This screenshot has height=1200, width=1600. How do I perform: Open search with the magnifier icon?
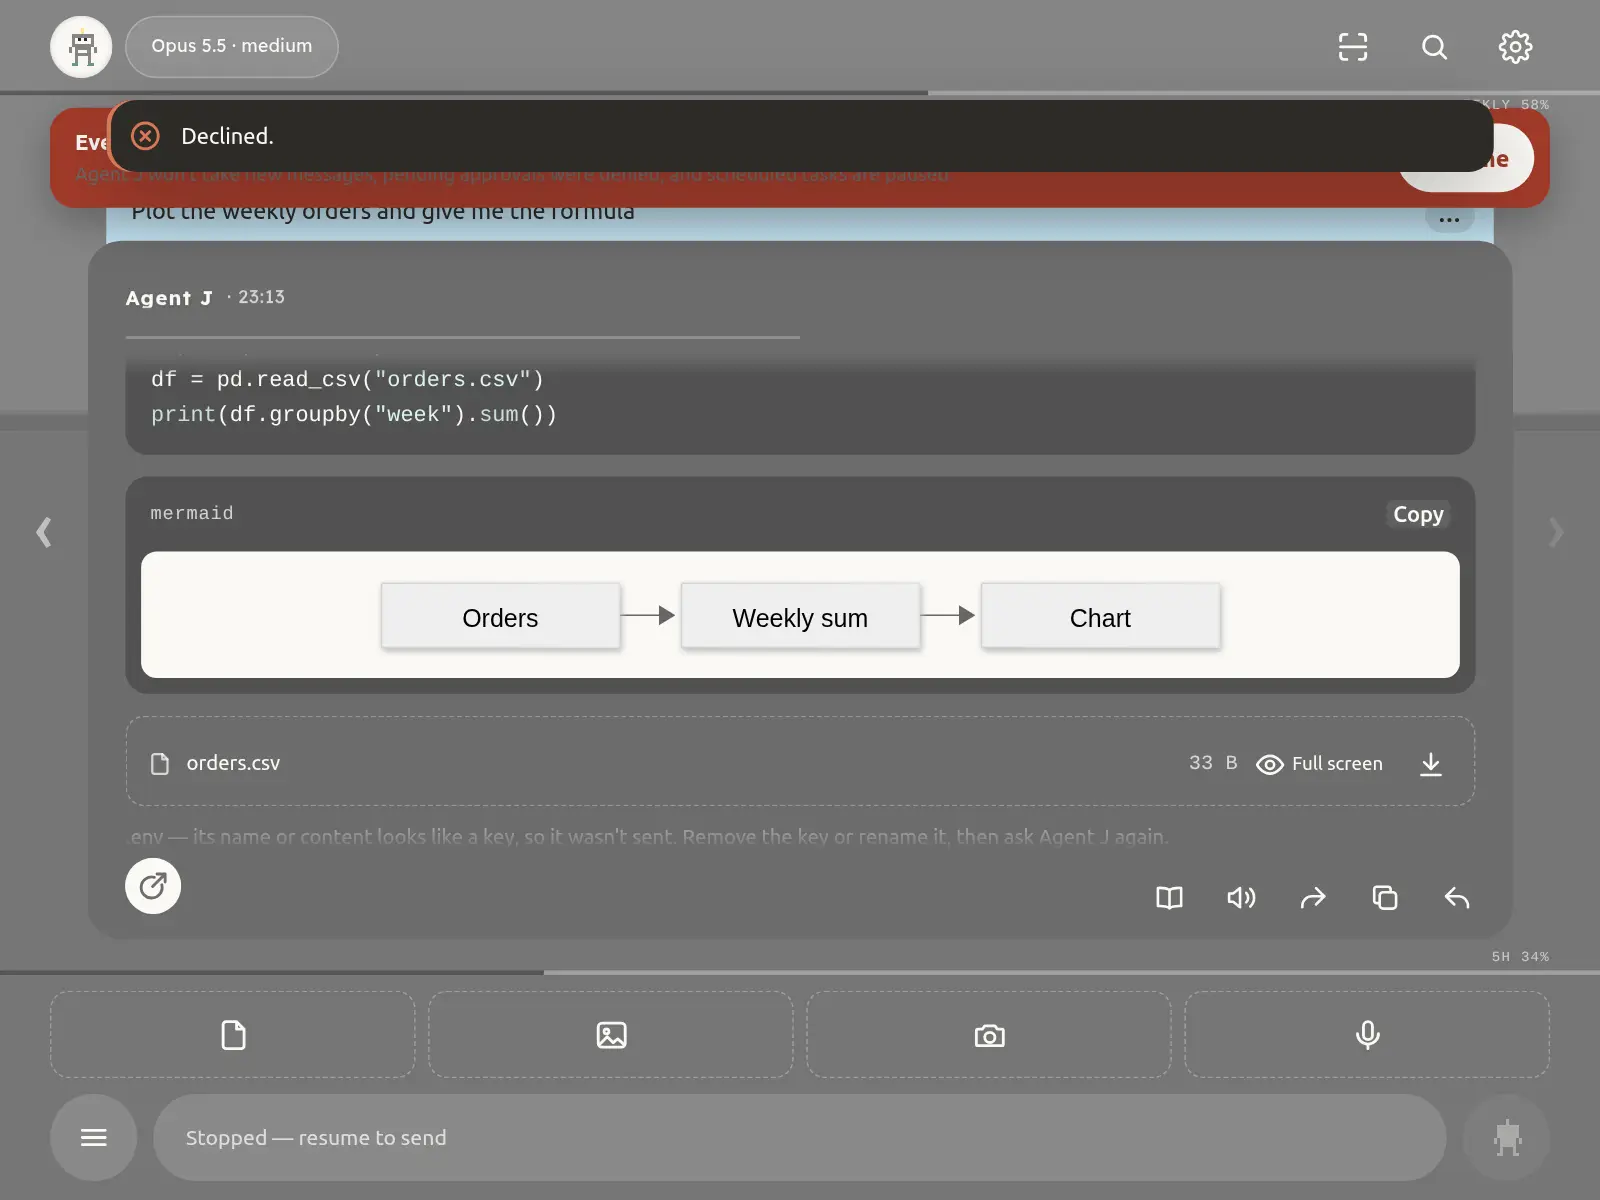(x=1434, y=47)
